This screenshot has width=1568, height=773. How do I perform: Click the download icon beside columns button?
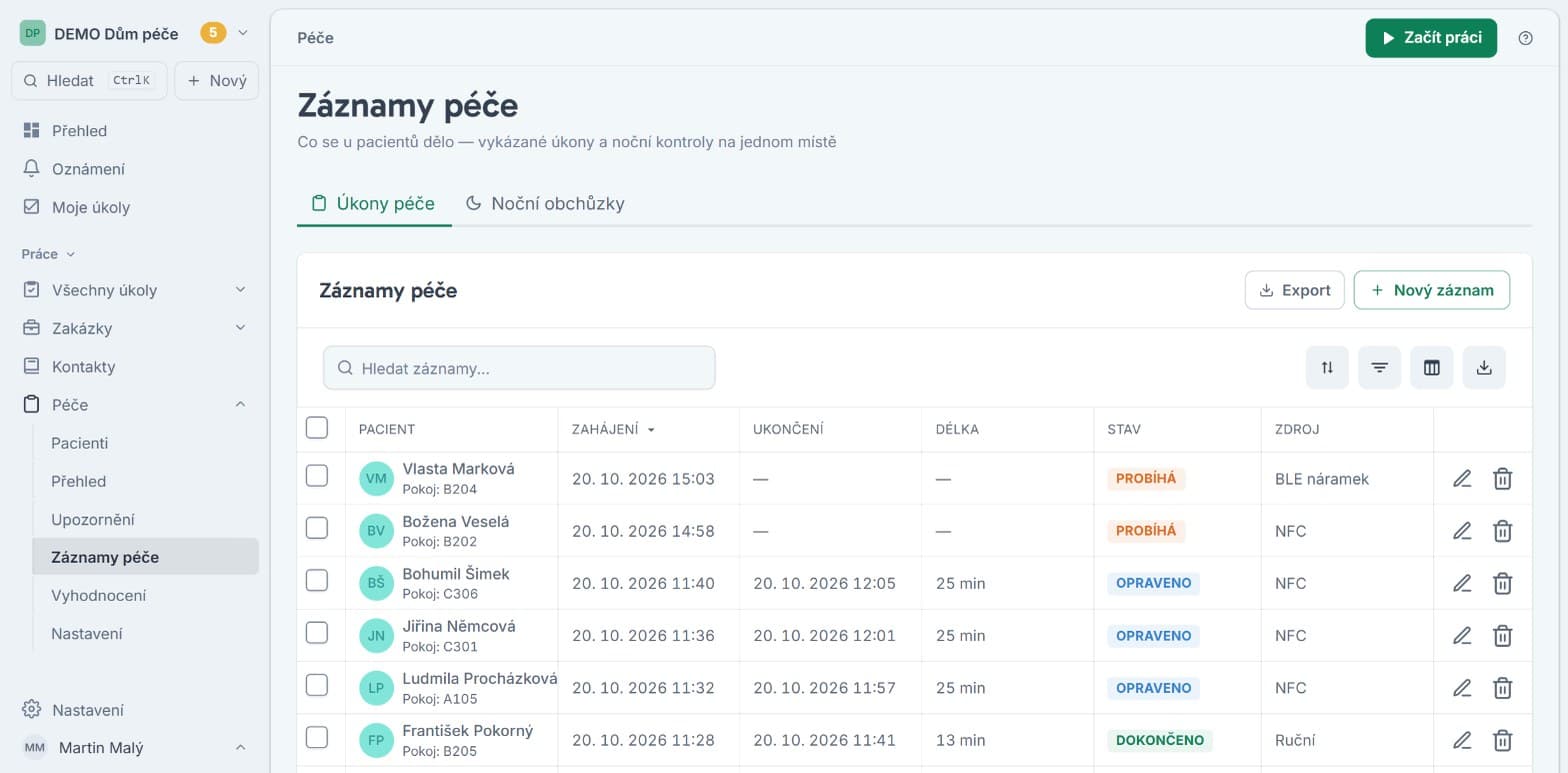pyautogui.click(x=1484, y=368)
